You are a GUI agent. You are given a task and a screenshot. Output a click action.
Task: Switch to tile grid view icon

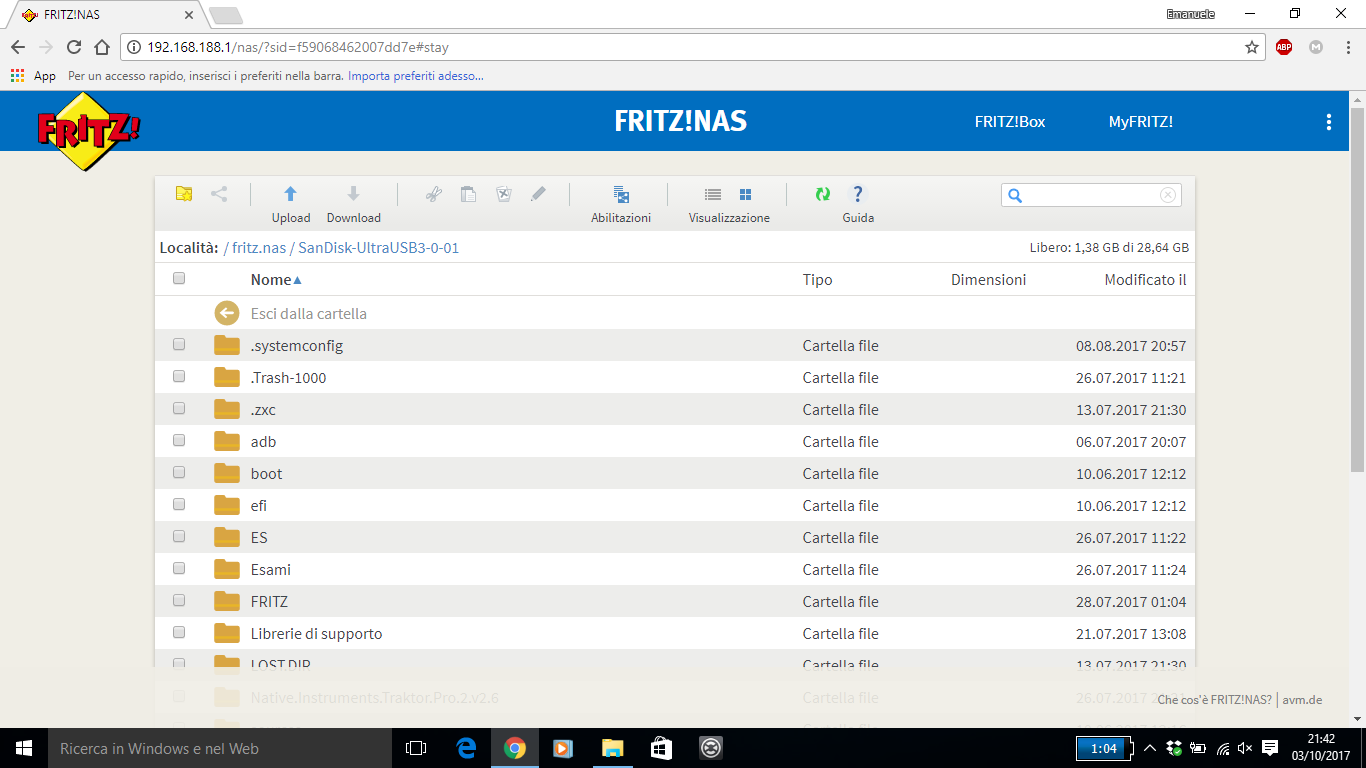[745, 194]
